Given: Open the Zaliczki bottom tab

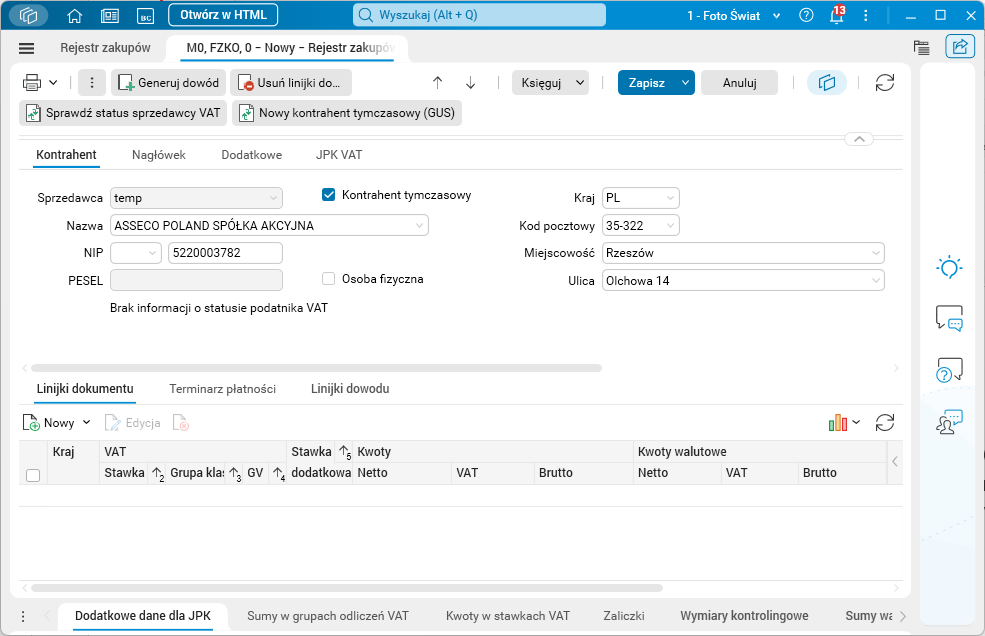Looking at the screenshot, I should coord(624,616).
